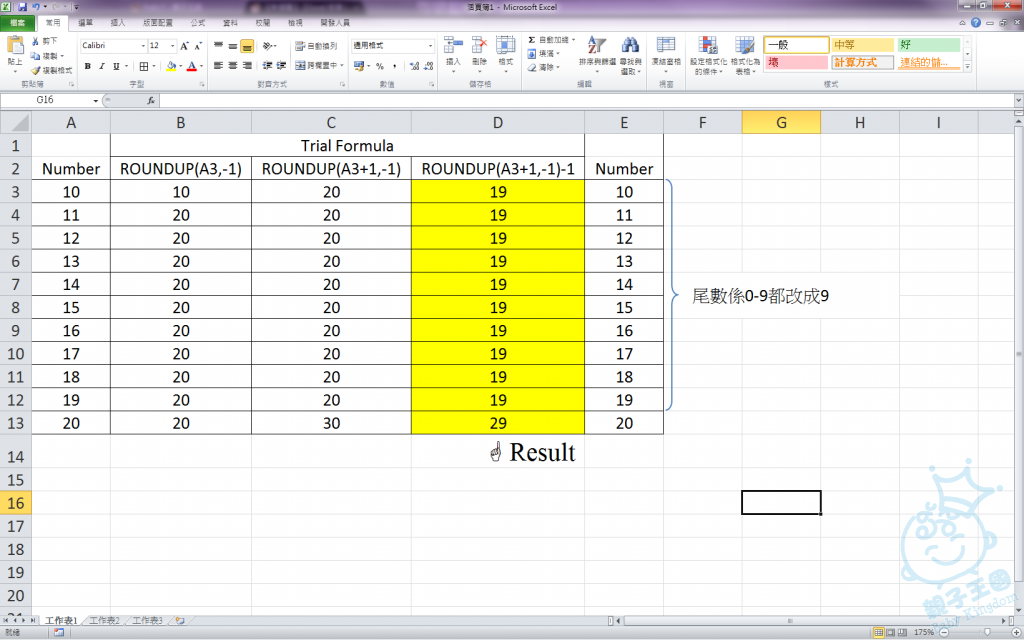Viewport: 1024px width, 640px height.
Task: Open the 檔案 File tab
Action: pyautogui.click(x=18, y=22)
